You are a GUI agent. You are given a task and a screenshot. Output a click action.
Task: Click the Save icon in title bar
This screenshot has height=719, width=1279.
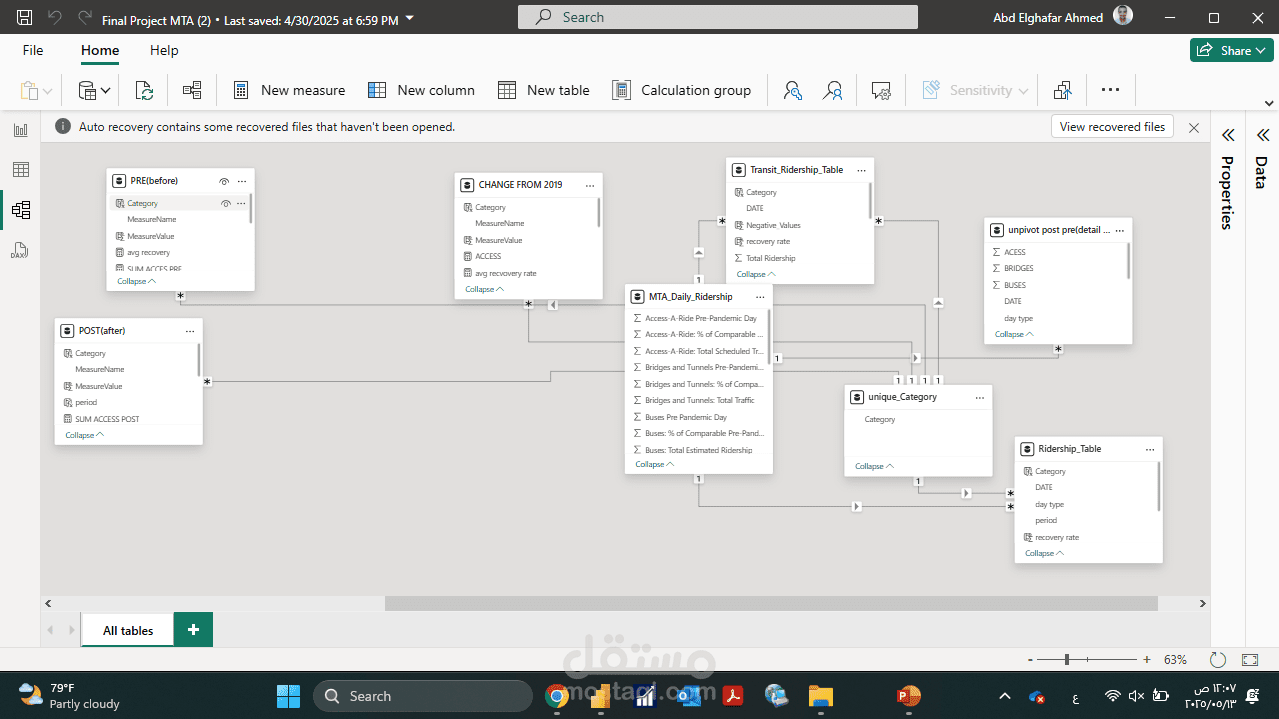pyautogui.click(x=25, y=18)
